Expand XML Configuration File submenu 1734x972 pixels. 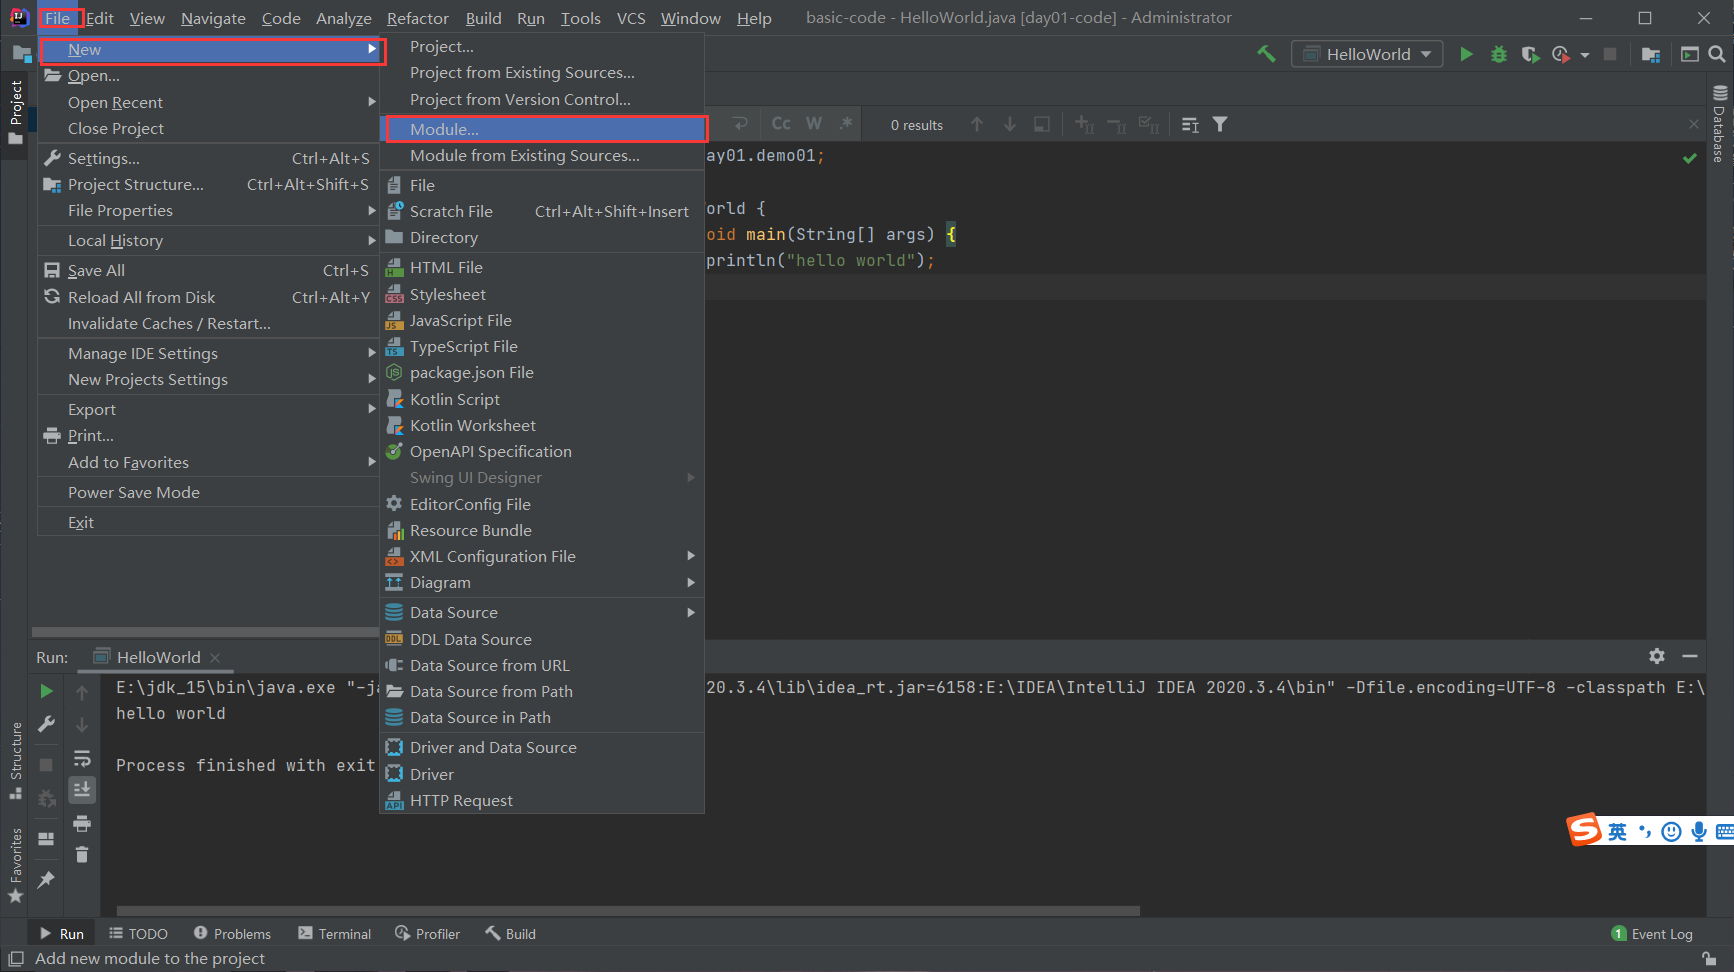pyautogui.click(x=542, y=556)
